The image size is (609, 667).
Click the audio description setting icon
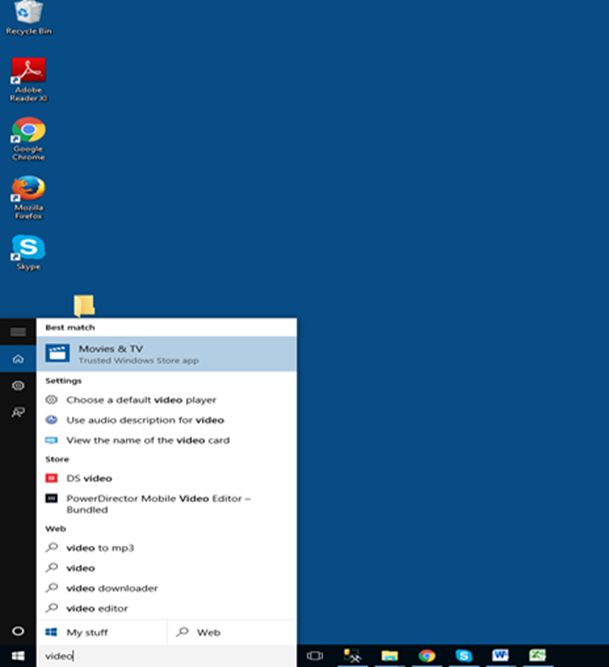51,420
